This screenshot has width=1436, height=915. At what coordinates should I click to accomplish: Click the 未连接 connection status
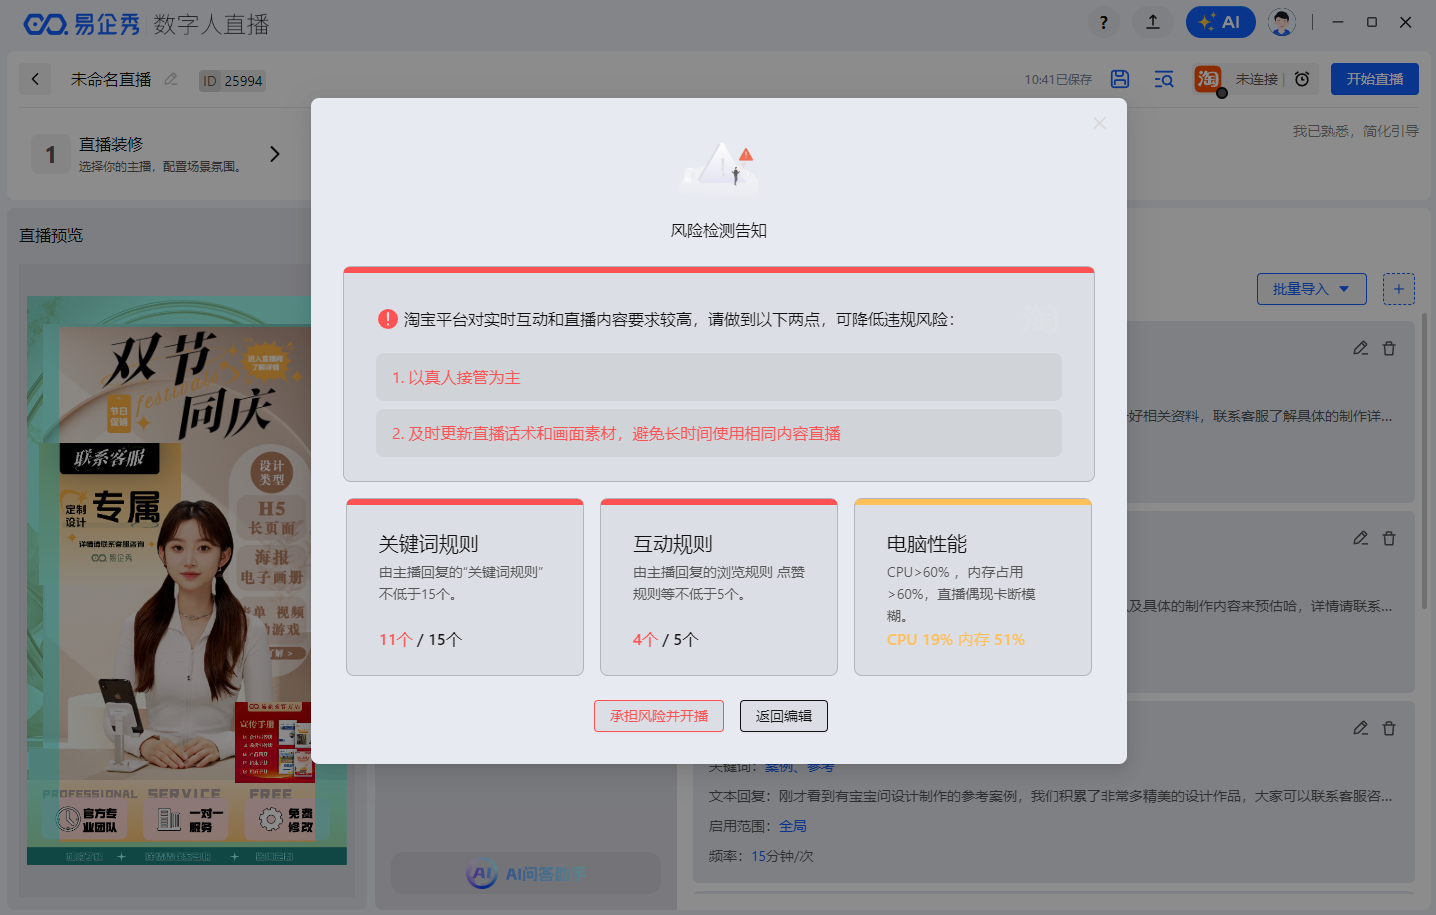coord(1256,79)
